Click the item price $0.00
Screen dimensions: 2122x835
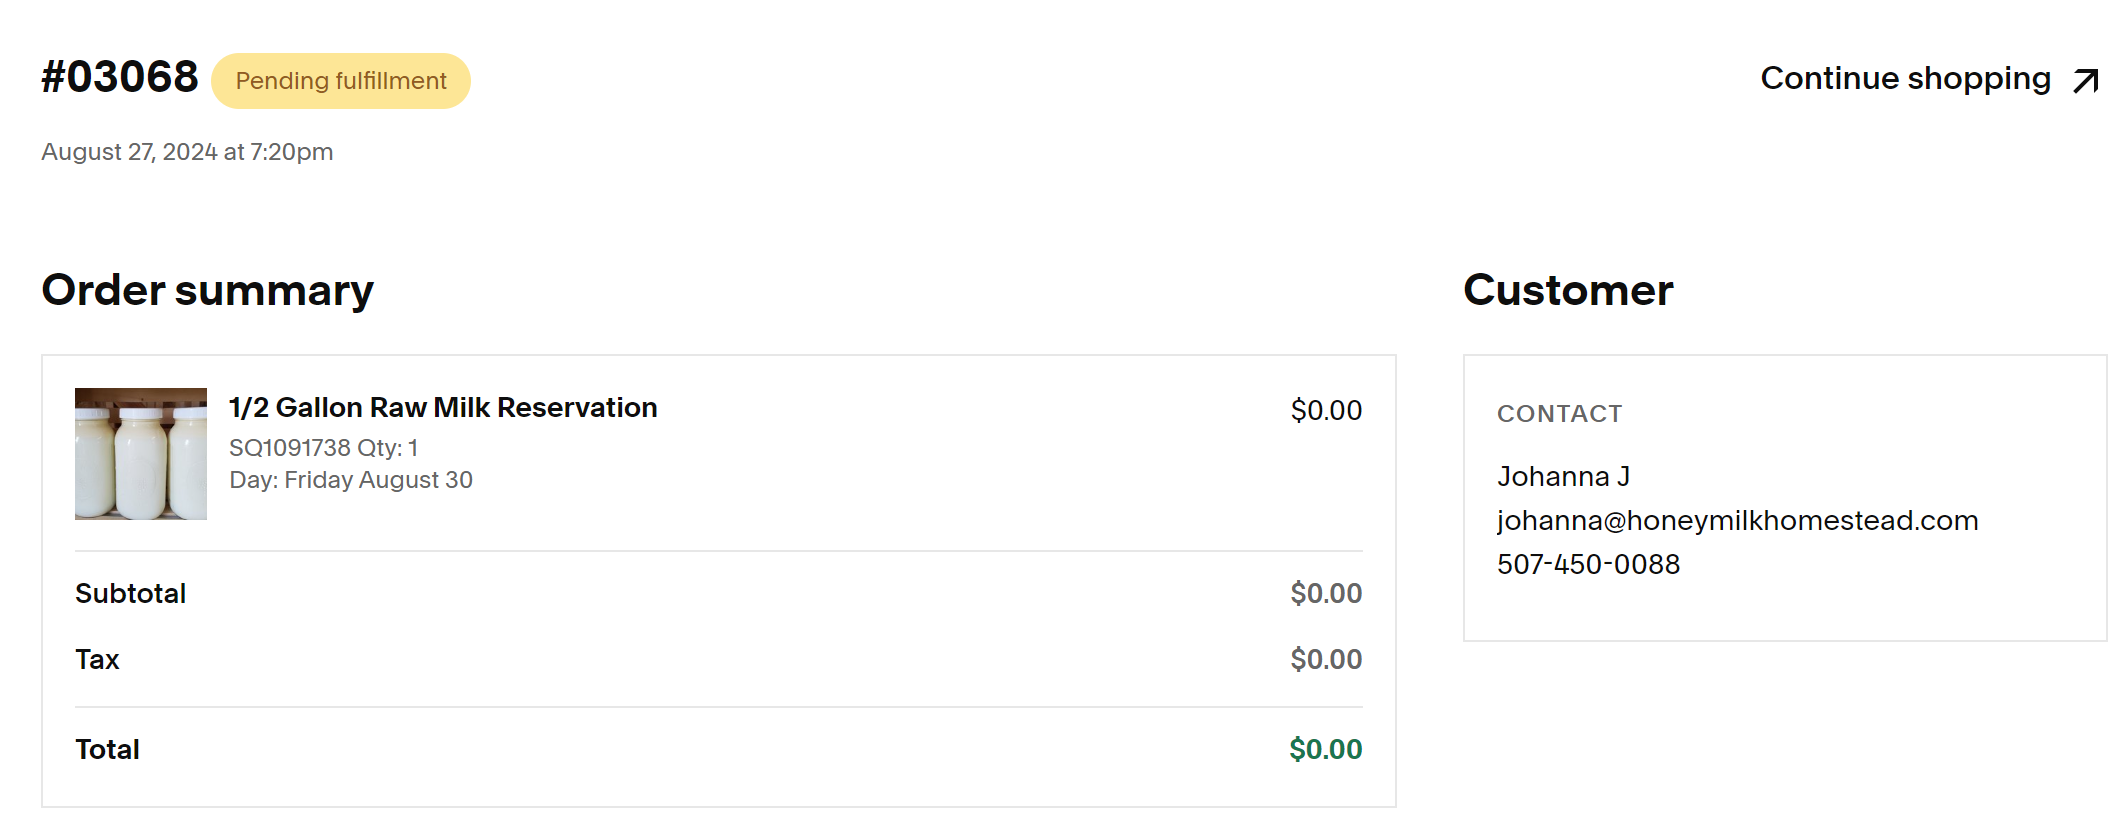point(1326,410)
